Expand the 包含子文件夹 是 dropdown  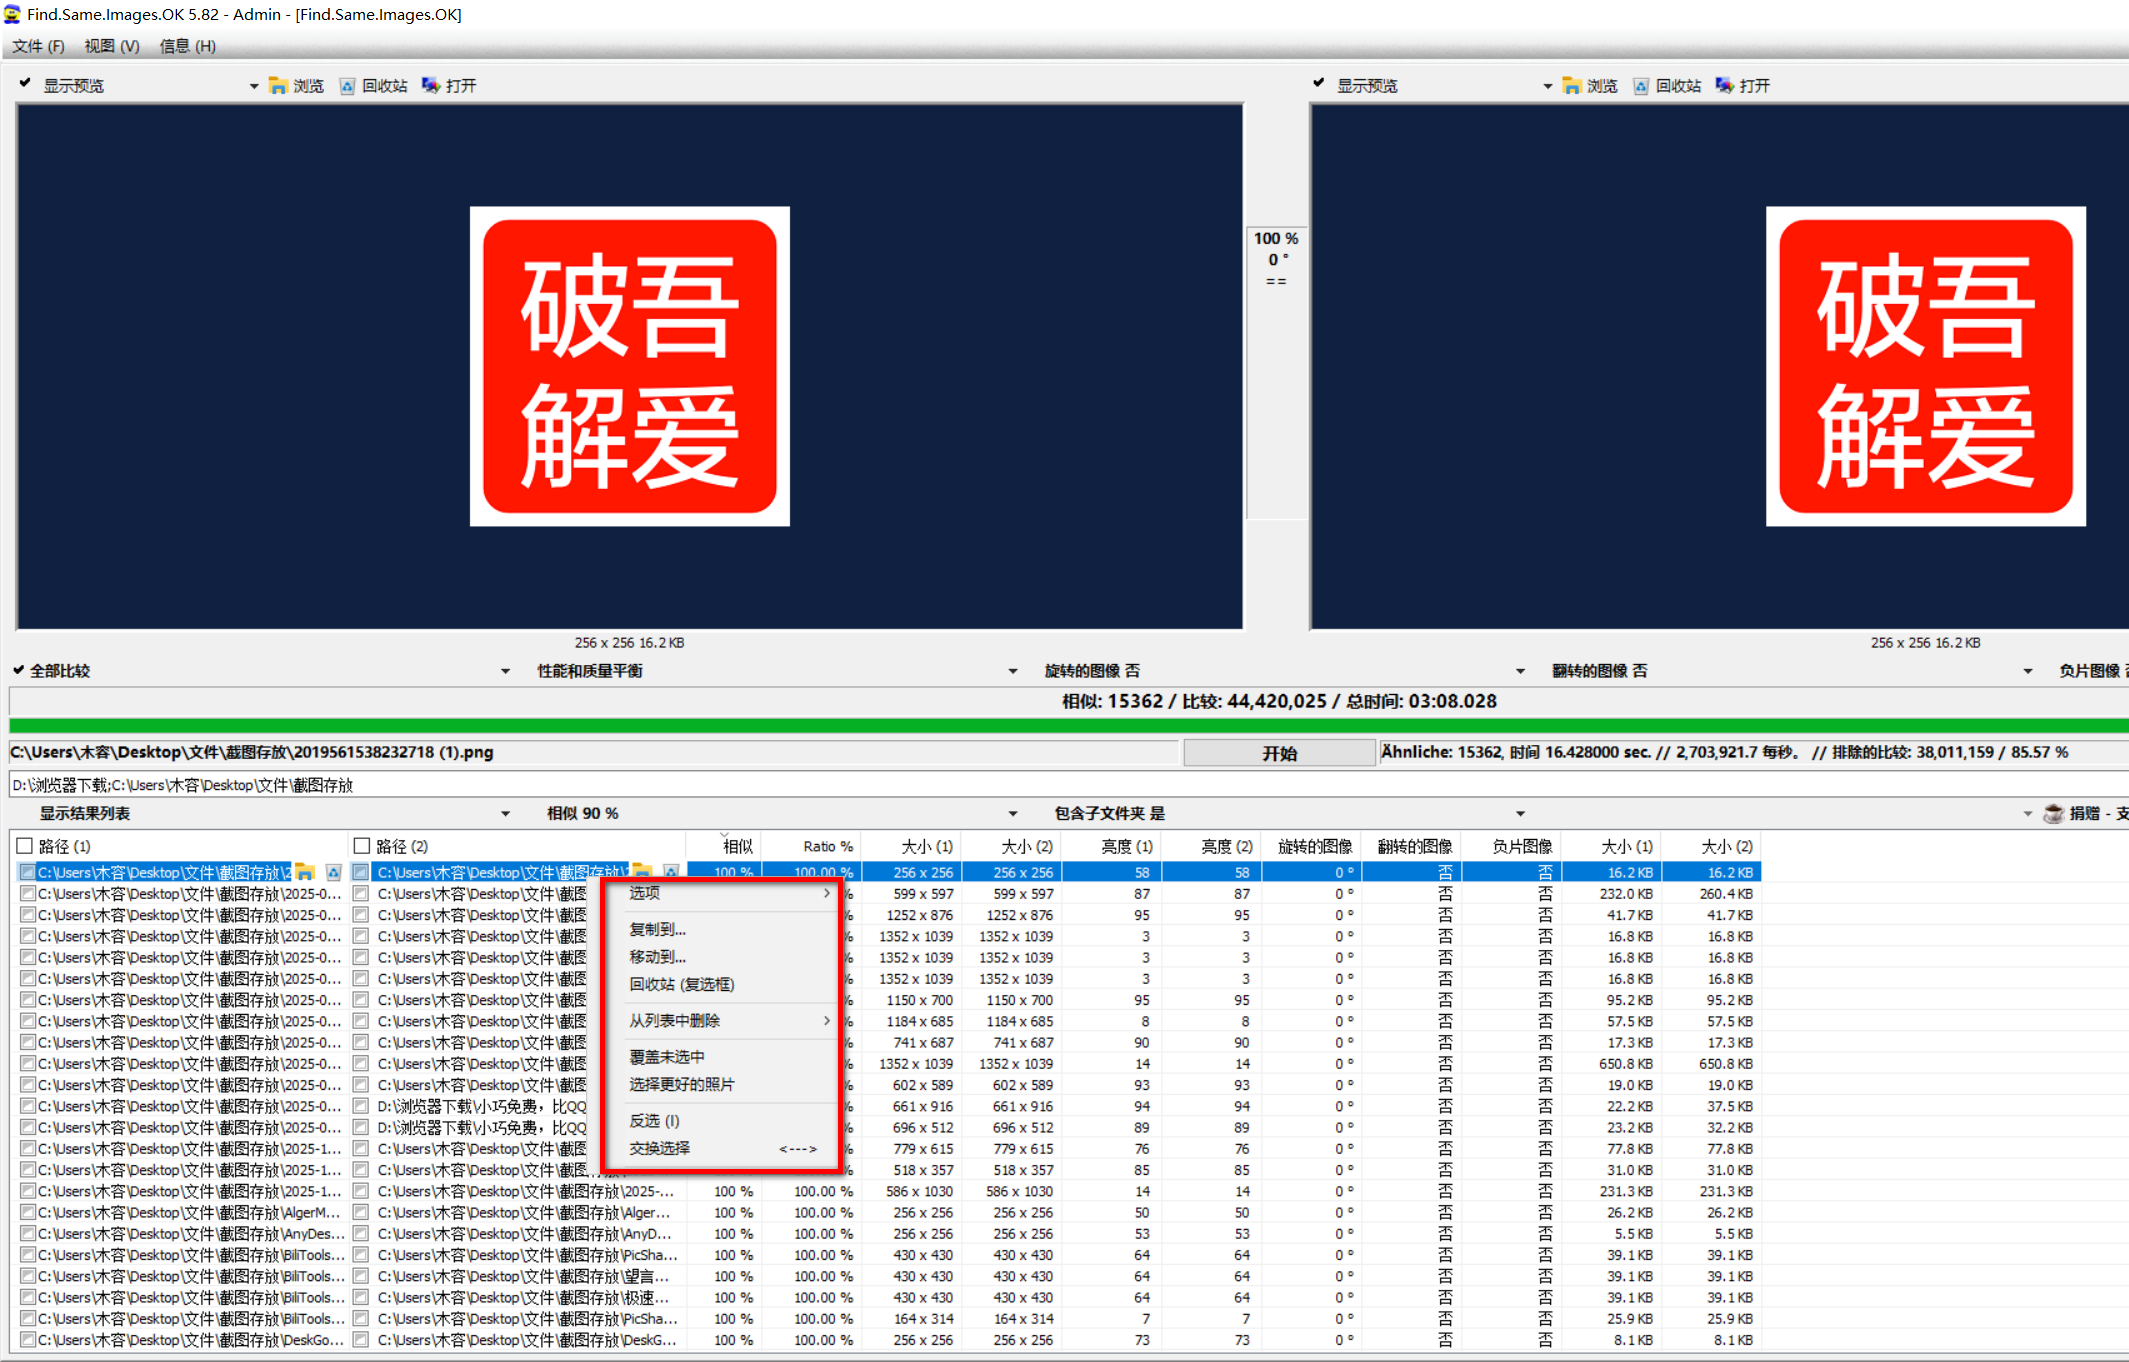[1519, 812]
